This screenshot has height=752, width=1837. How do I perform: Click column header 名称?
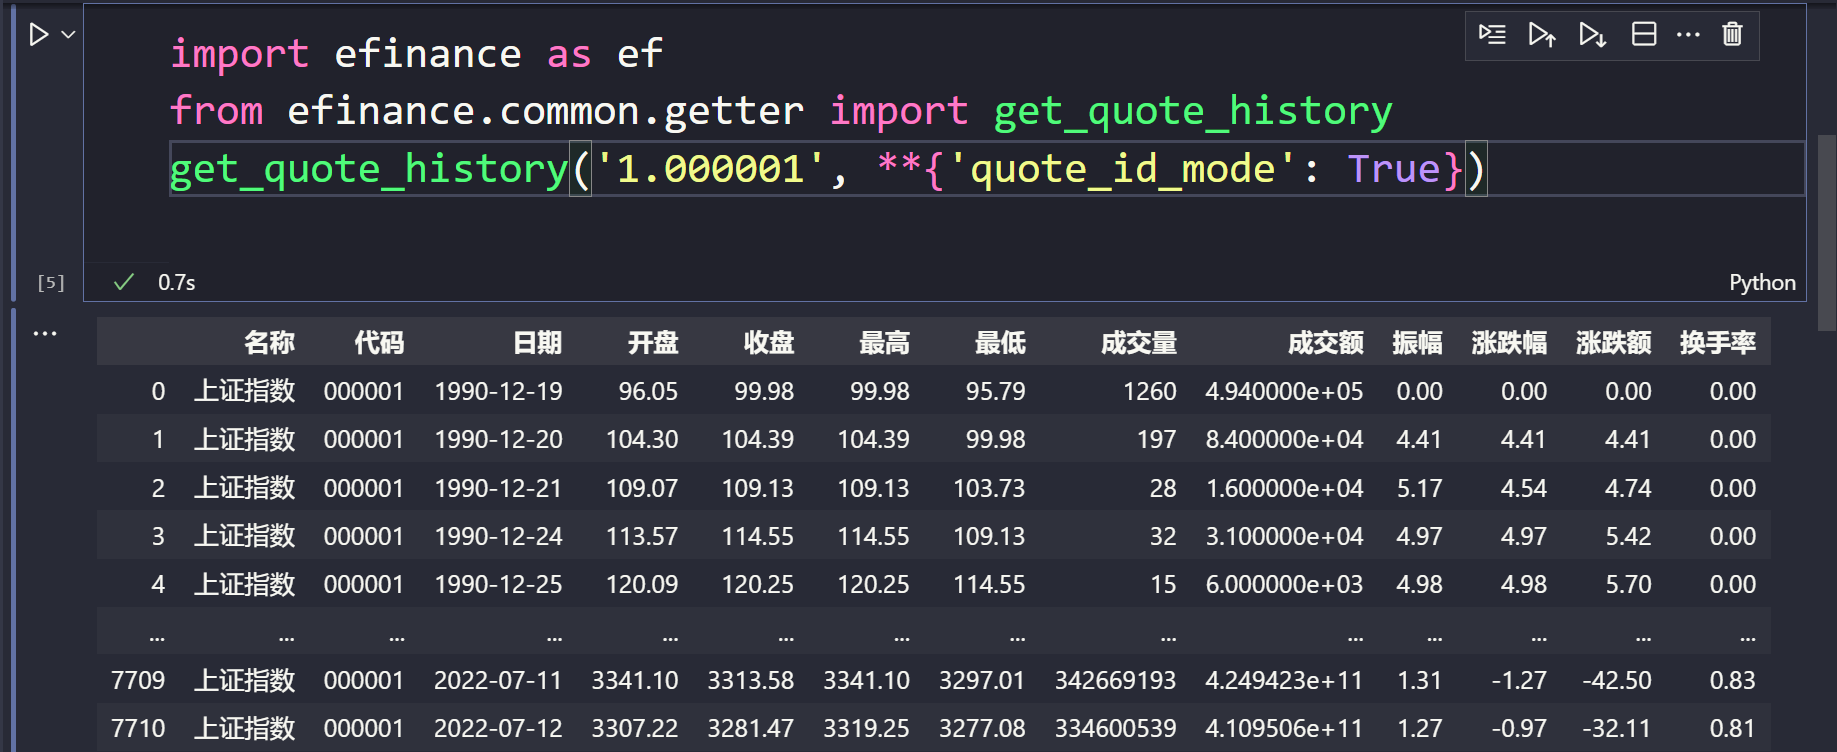pos(269,343)
